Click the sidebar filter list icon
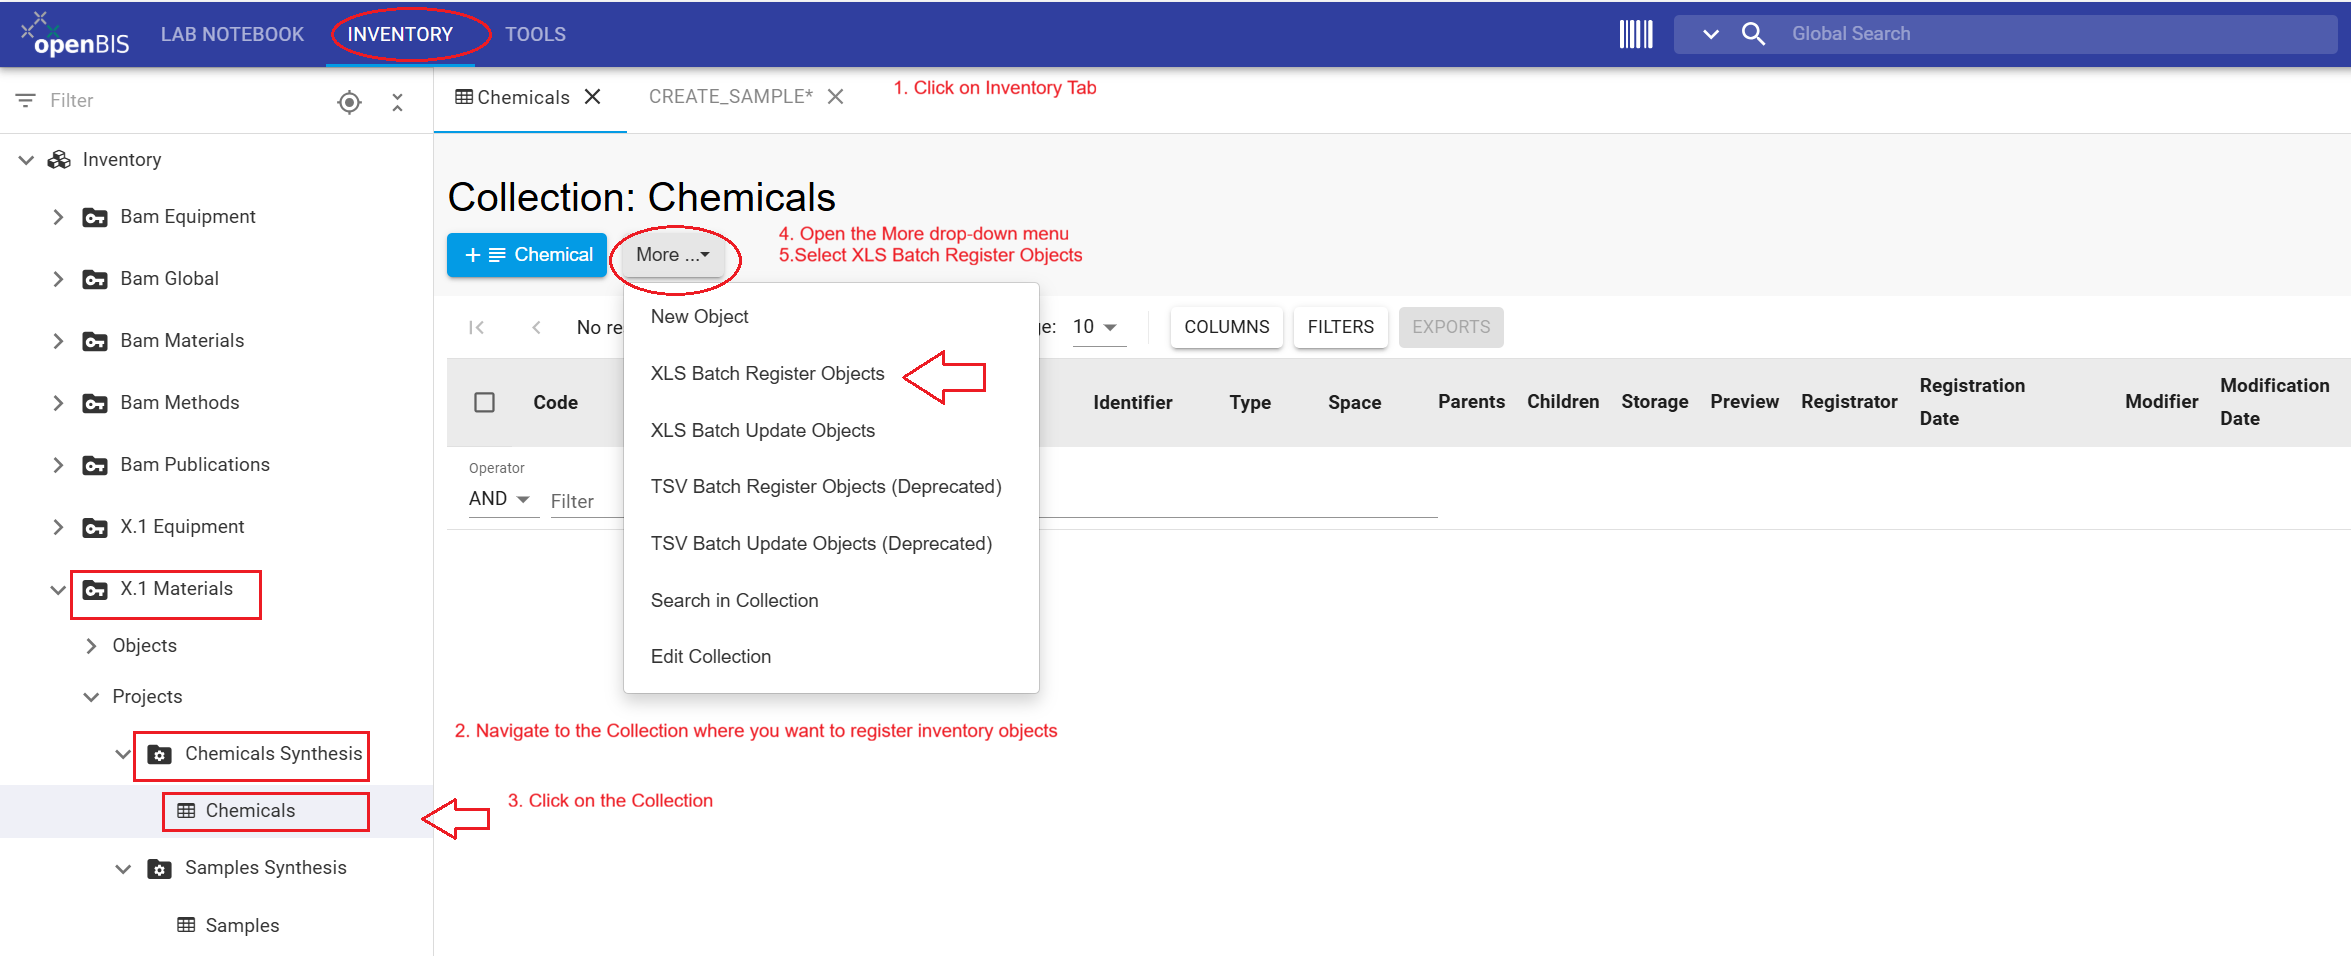Viewport: 2351px width, 956px height. click(26, 100)
